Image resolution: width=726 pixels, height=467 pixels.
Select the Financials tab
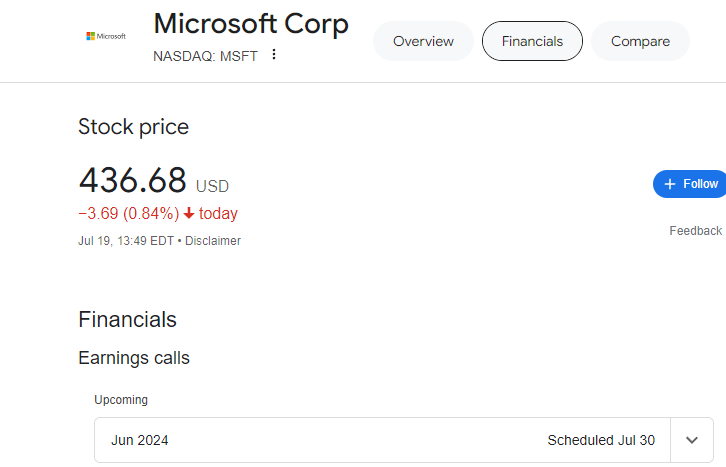532,41
